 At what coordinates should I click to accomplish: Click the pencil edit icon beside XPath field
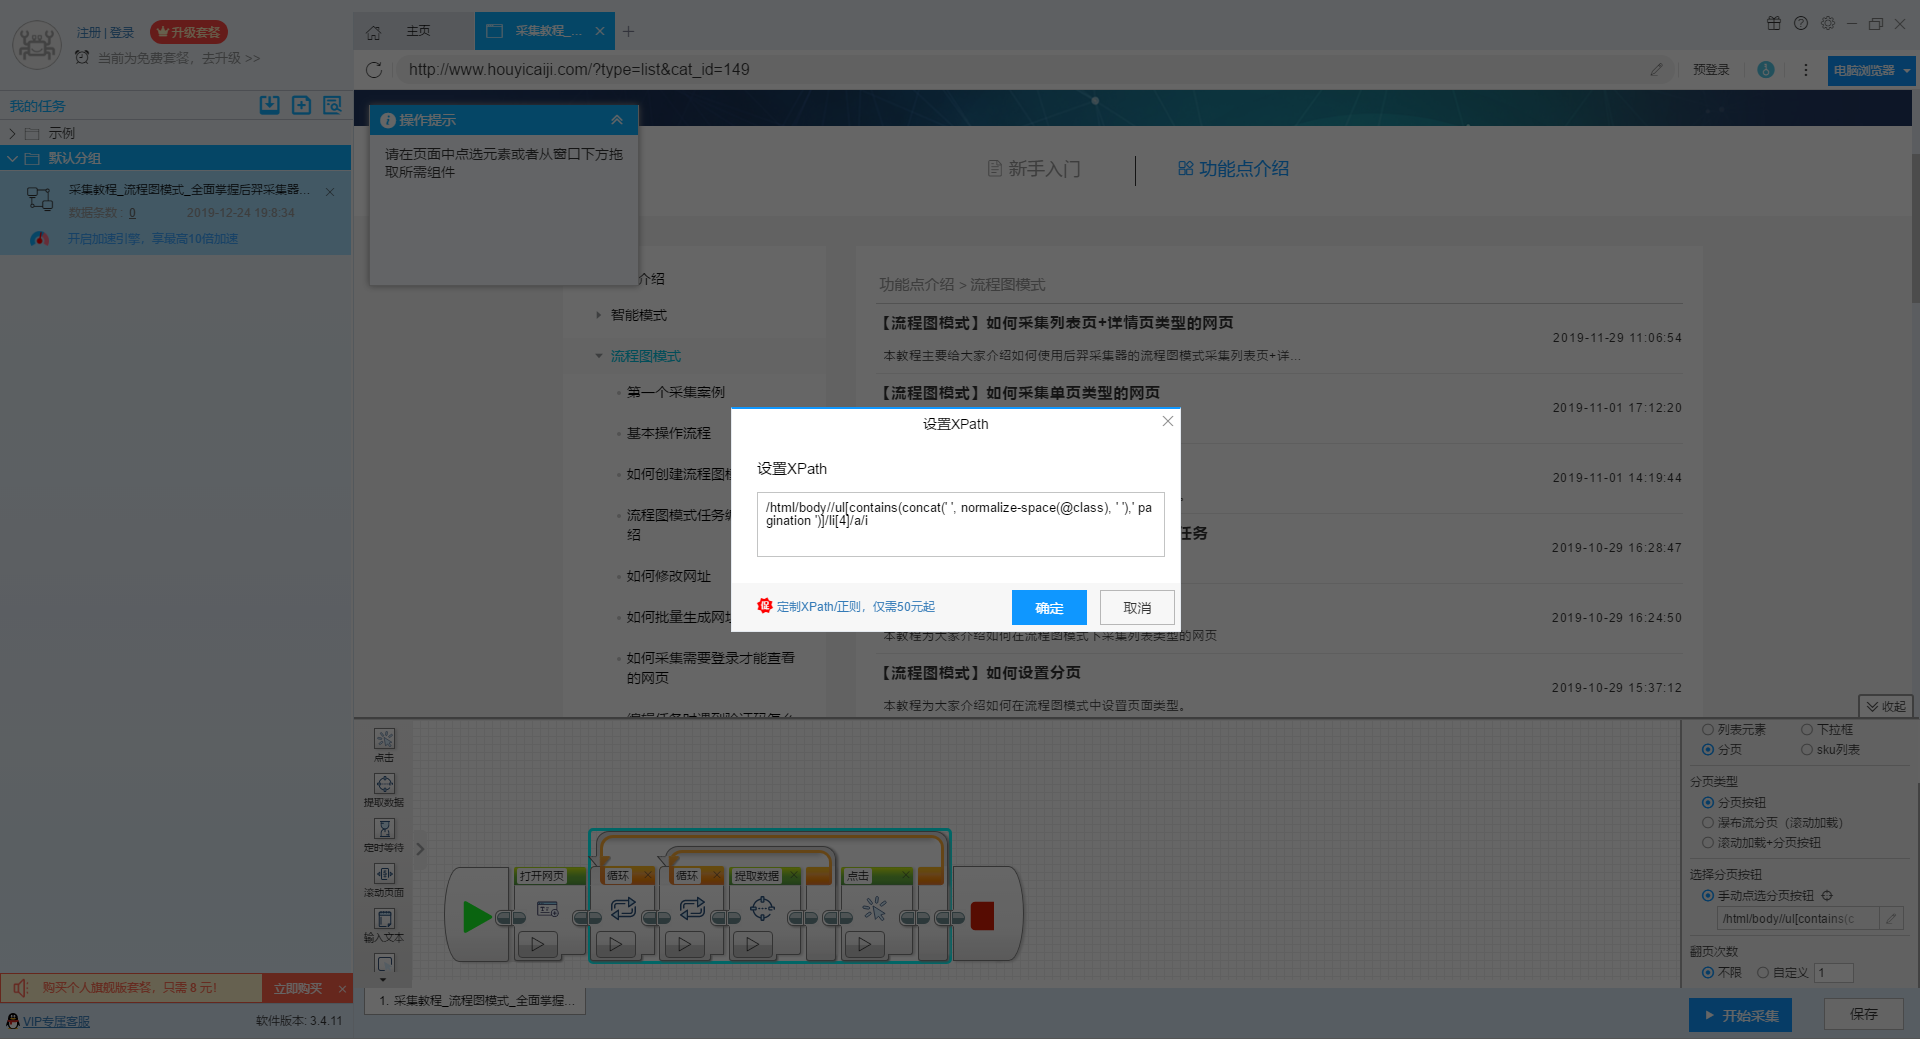pyautogui.click(x=1891, y=919)
